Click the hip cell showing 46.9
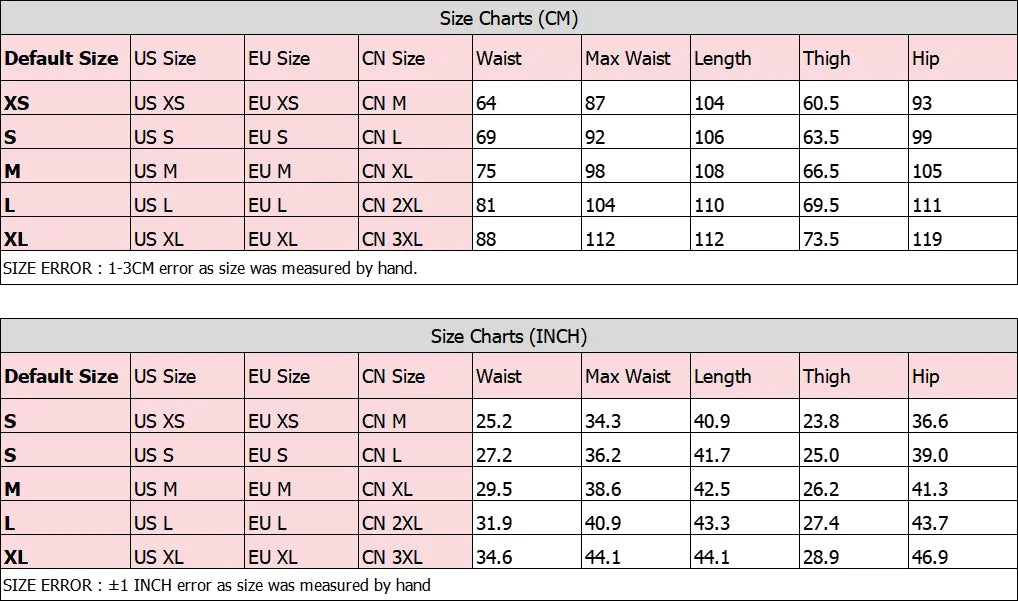1018x601 pixels. point(930,557)
